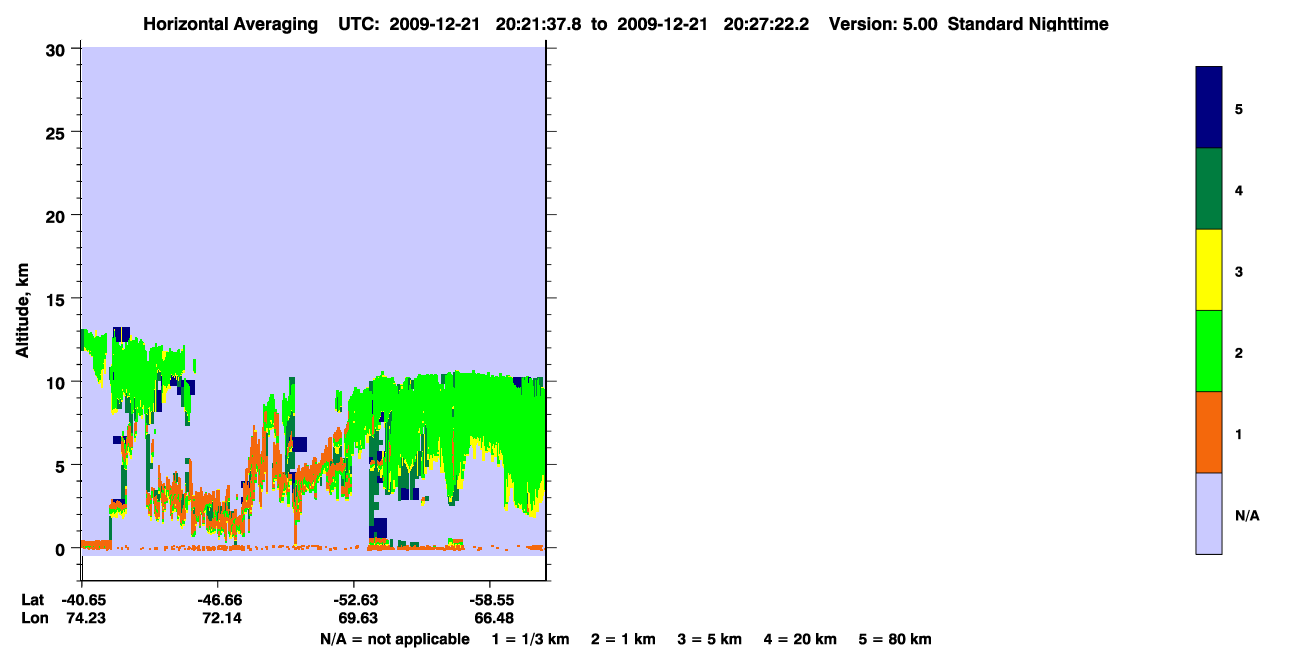The image size is (1300, 667).
Task: Click the dark blue color bar segment labeled 5
Action: (x=1209, y=108)
